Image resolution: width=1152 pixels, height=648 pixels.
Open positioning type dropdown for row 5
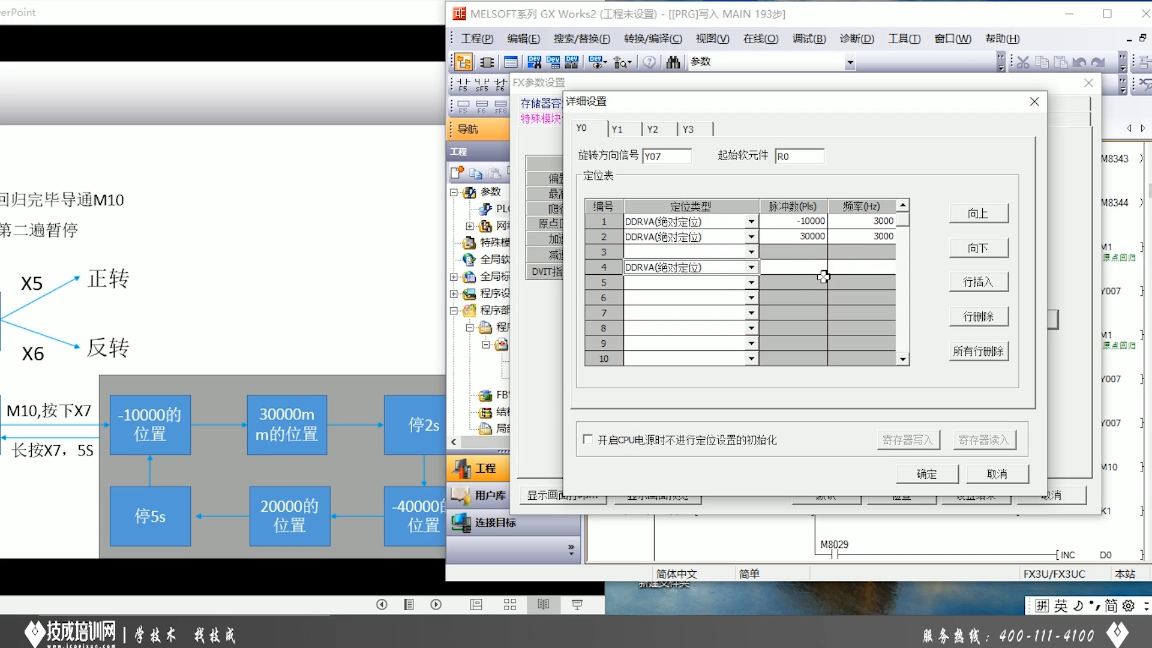(x=751, y=283)
